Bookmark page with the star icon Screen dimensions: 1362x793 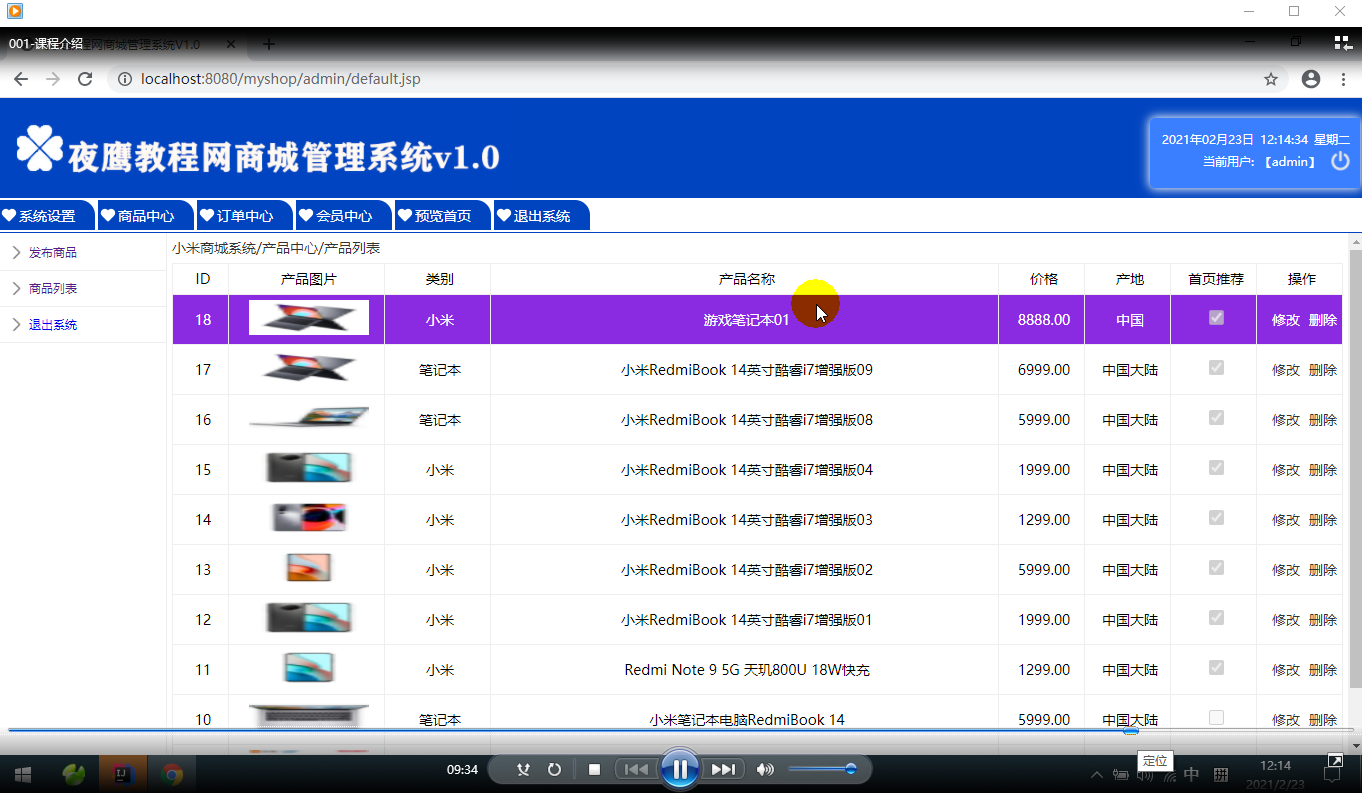[x=1271, y=79]
